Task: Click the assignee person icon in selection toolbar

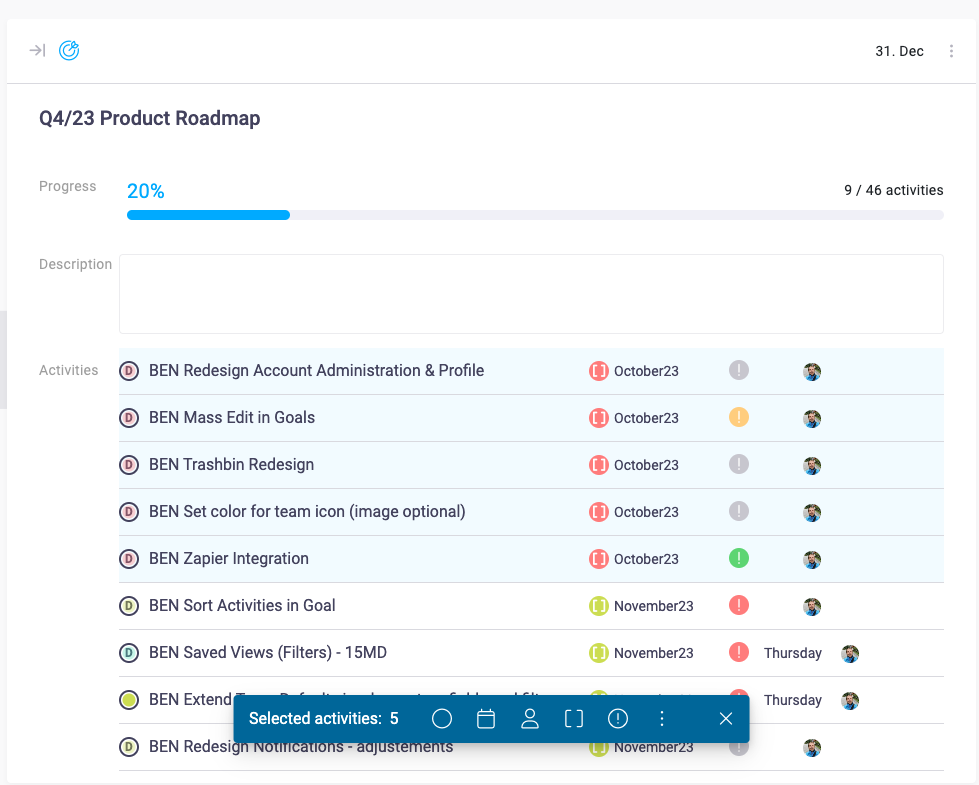Action: pos(530,719)
